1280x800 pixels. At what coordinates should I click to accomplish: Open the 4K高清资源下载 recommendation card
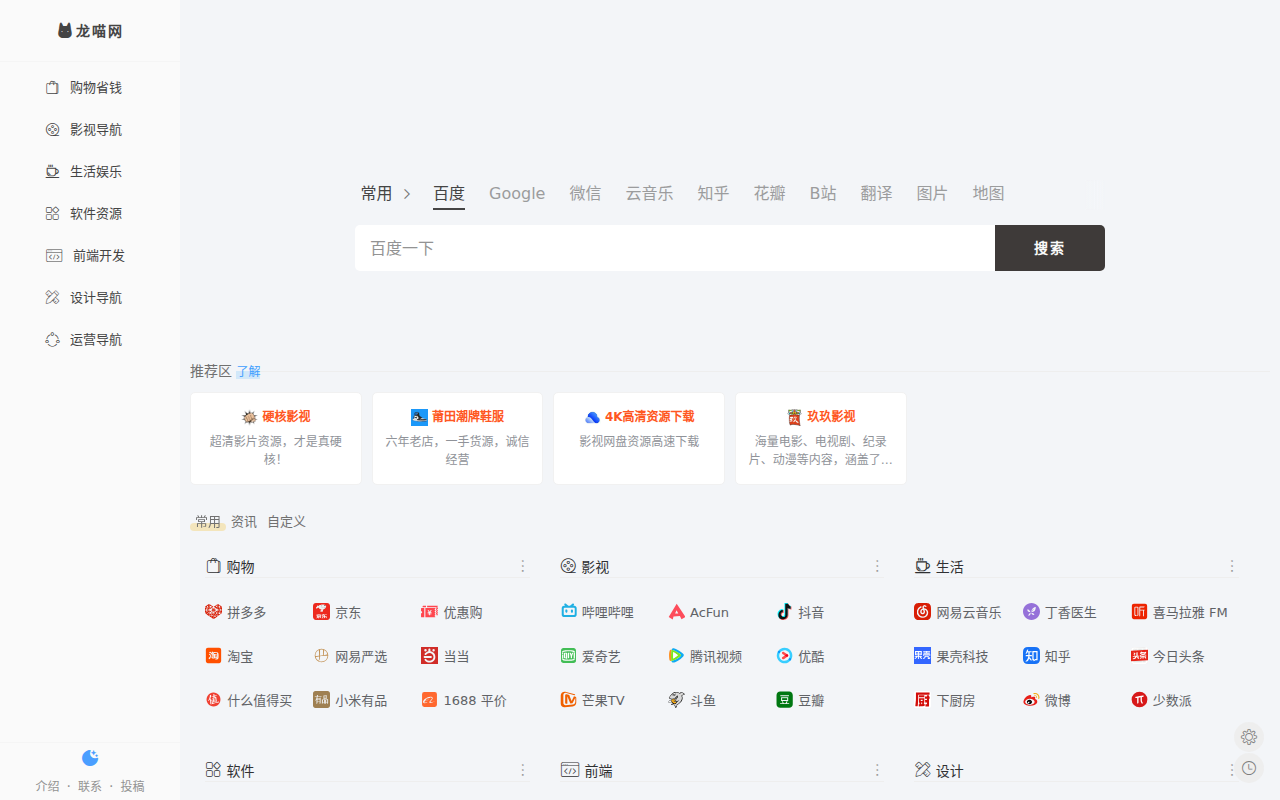tap(639, 439)
